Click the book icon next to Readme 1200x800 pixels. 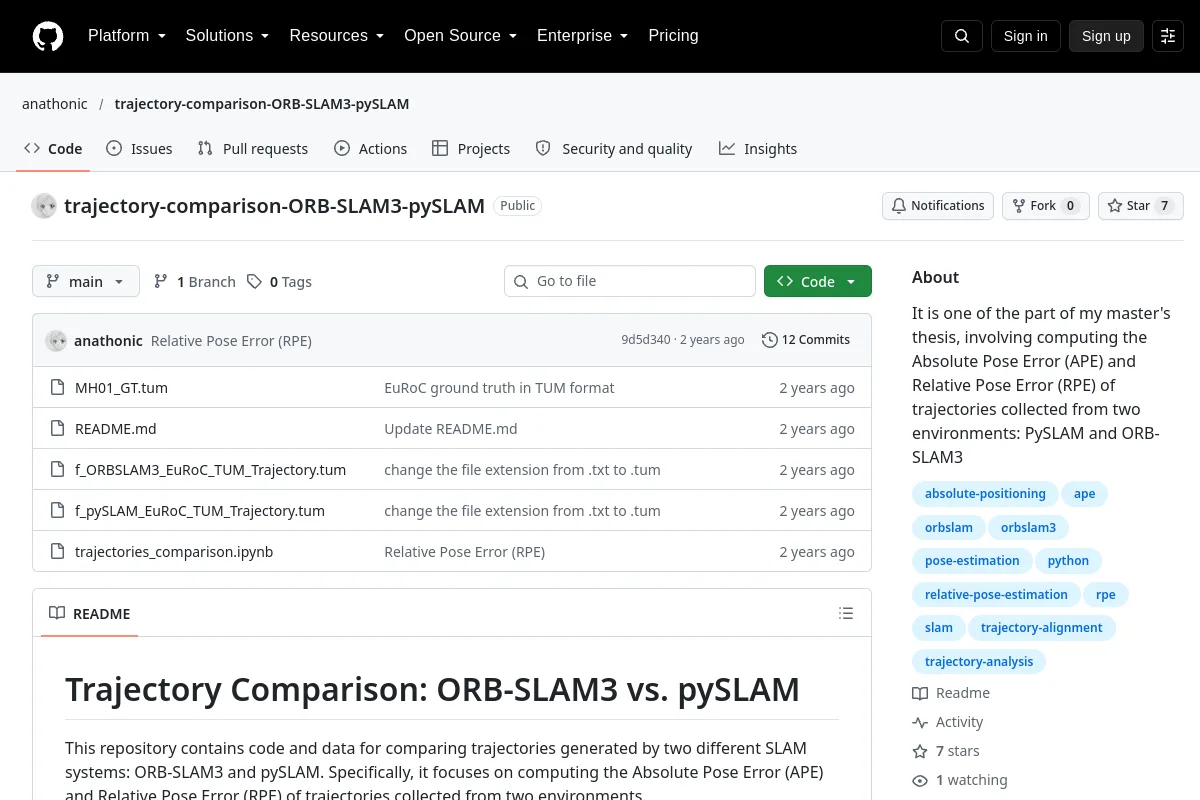coord(920,693)
